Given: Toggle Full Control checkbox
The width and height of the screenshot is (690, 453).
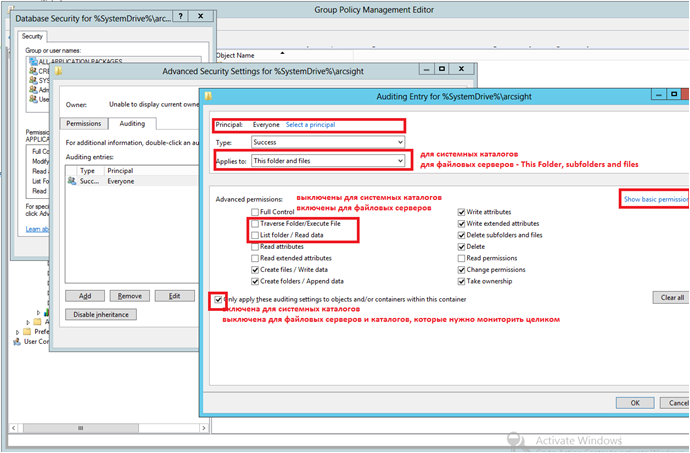Looking at the screenshot, I should tap(255, 212).
